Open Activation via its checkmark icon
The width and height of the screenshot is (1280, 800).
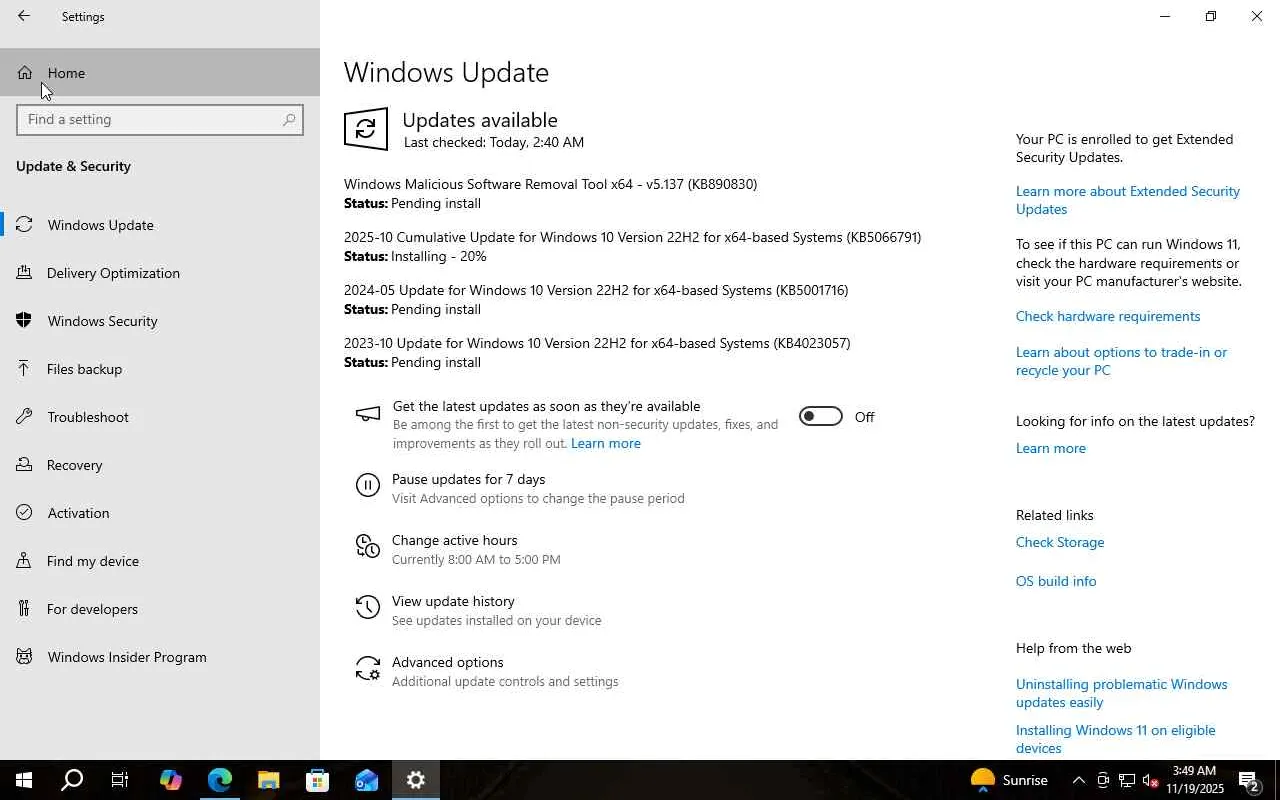point(24,513)
